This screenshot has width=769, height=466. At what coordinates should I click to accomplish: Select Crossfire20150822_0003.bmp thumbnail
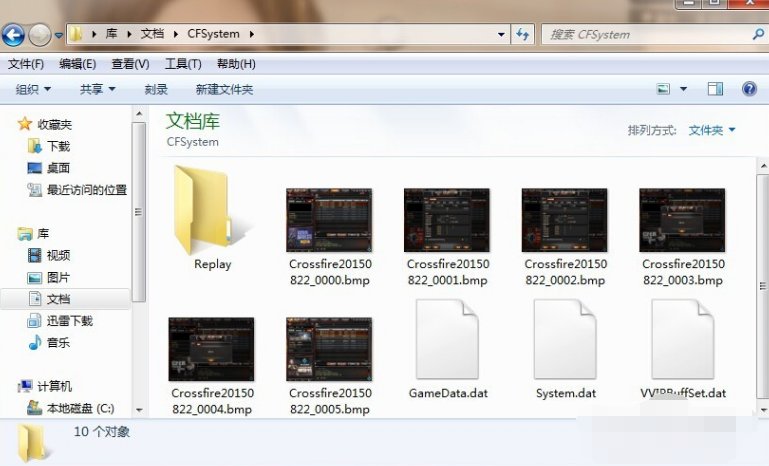(x=682, y=220)
